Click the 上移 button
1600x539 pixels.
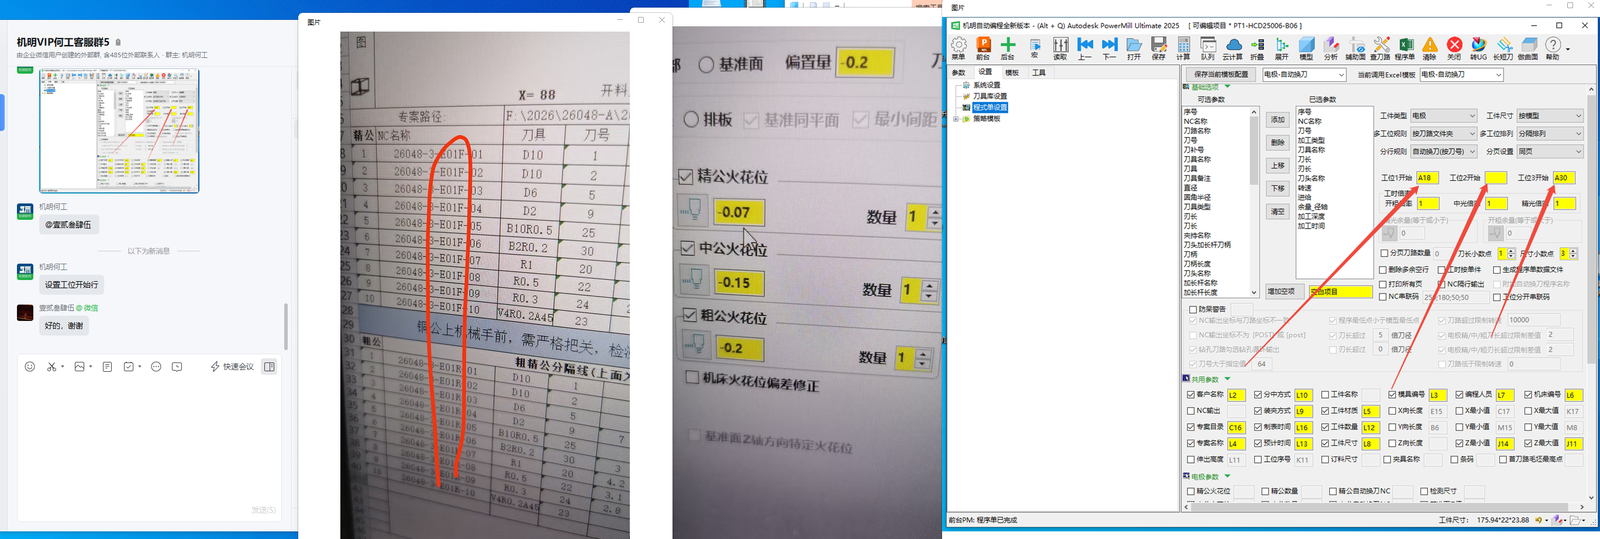[x=1278, y=166]
